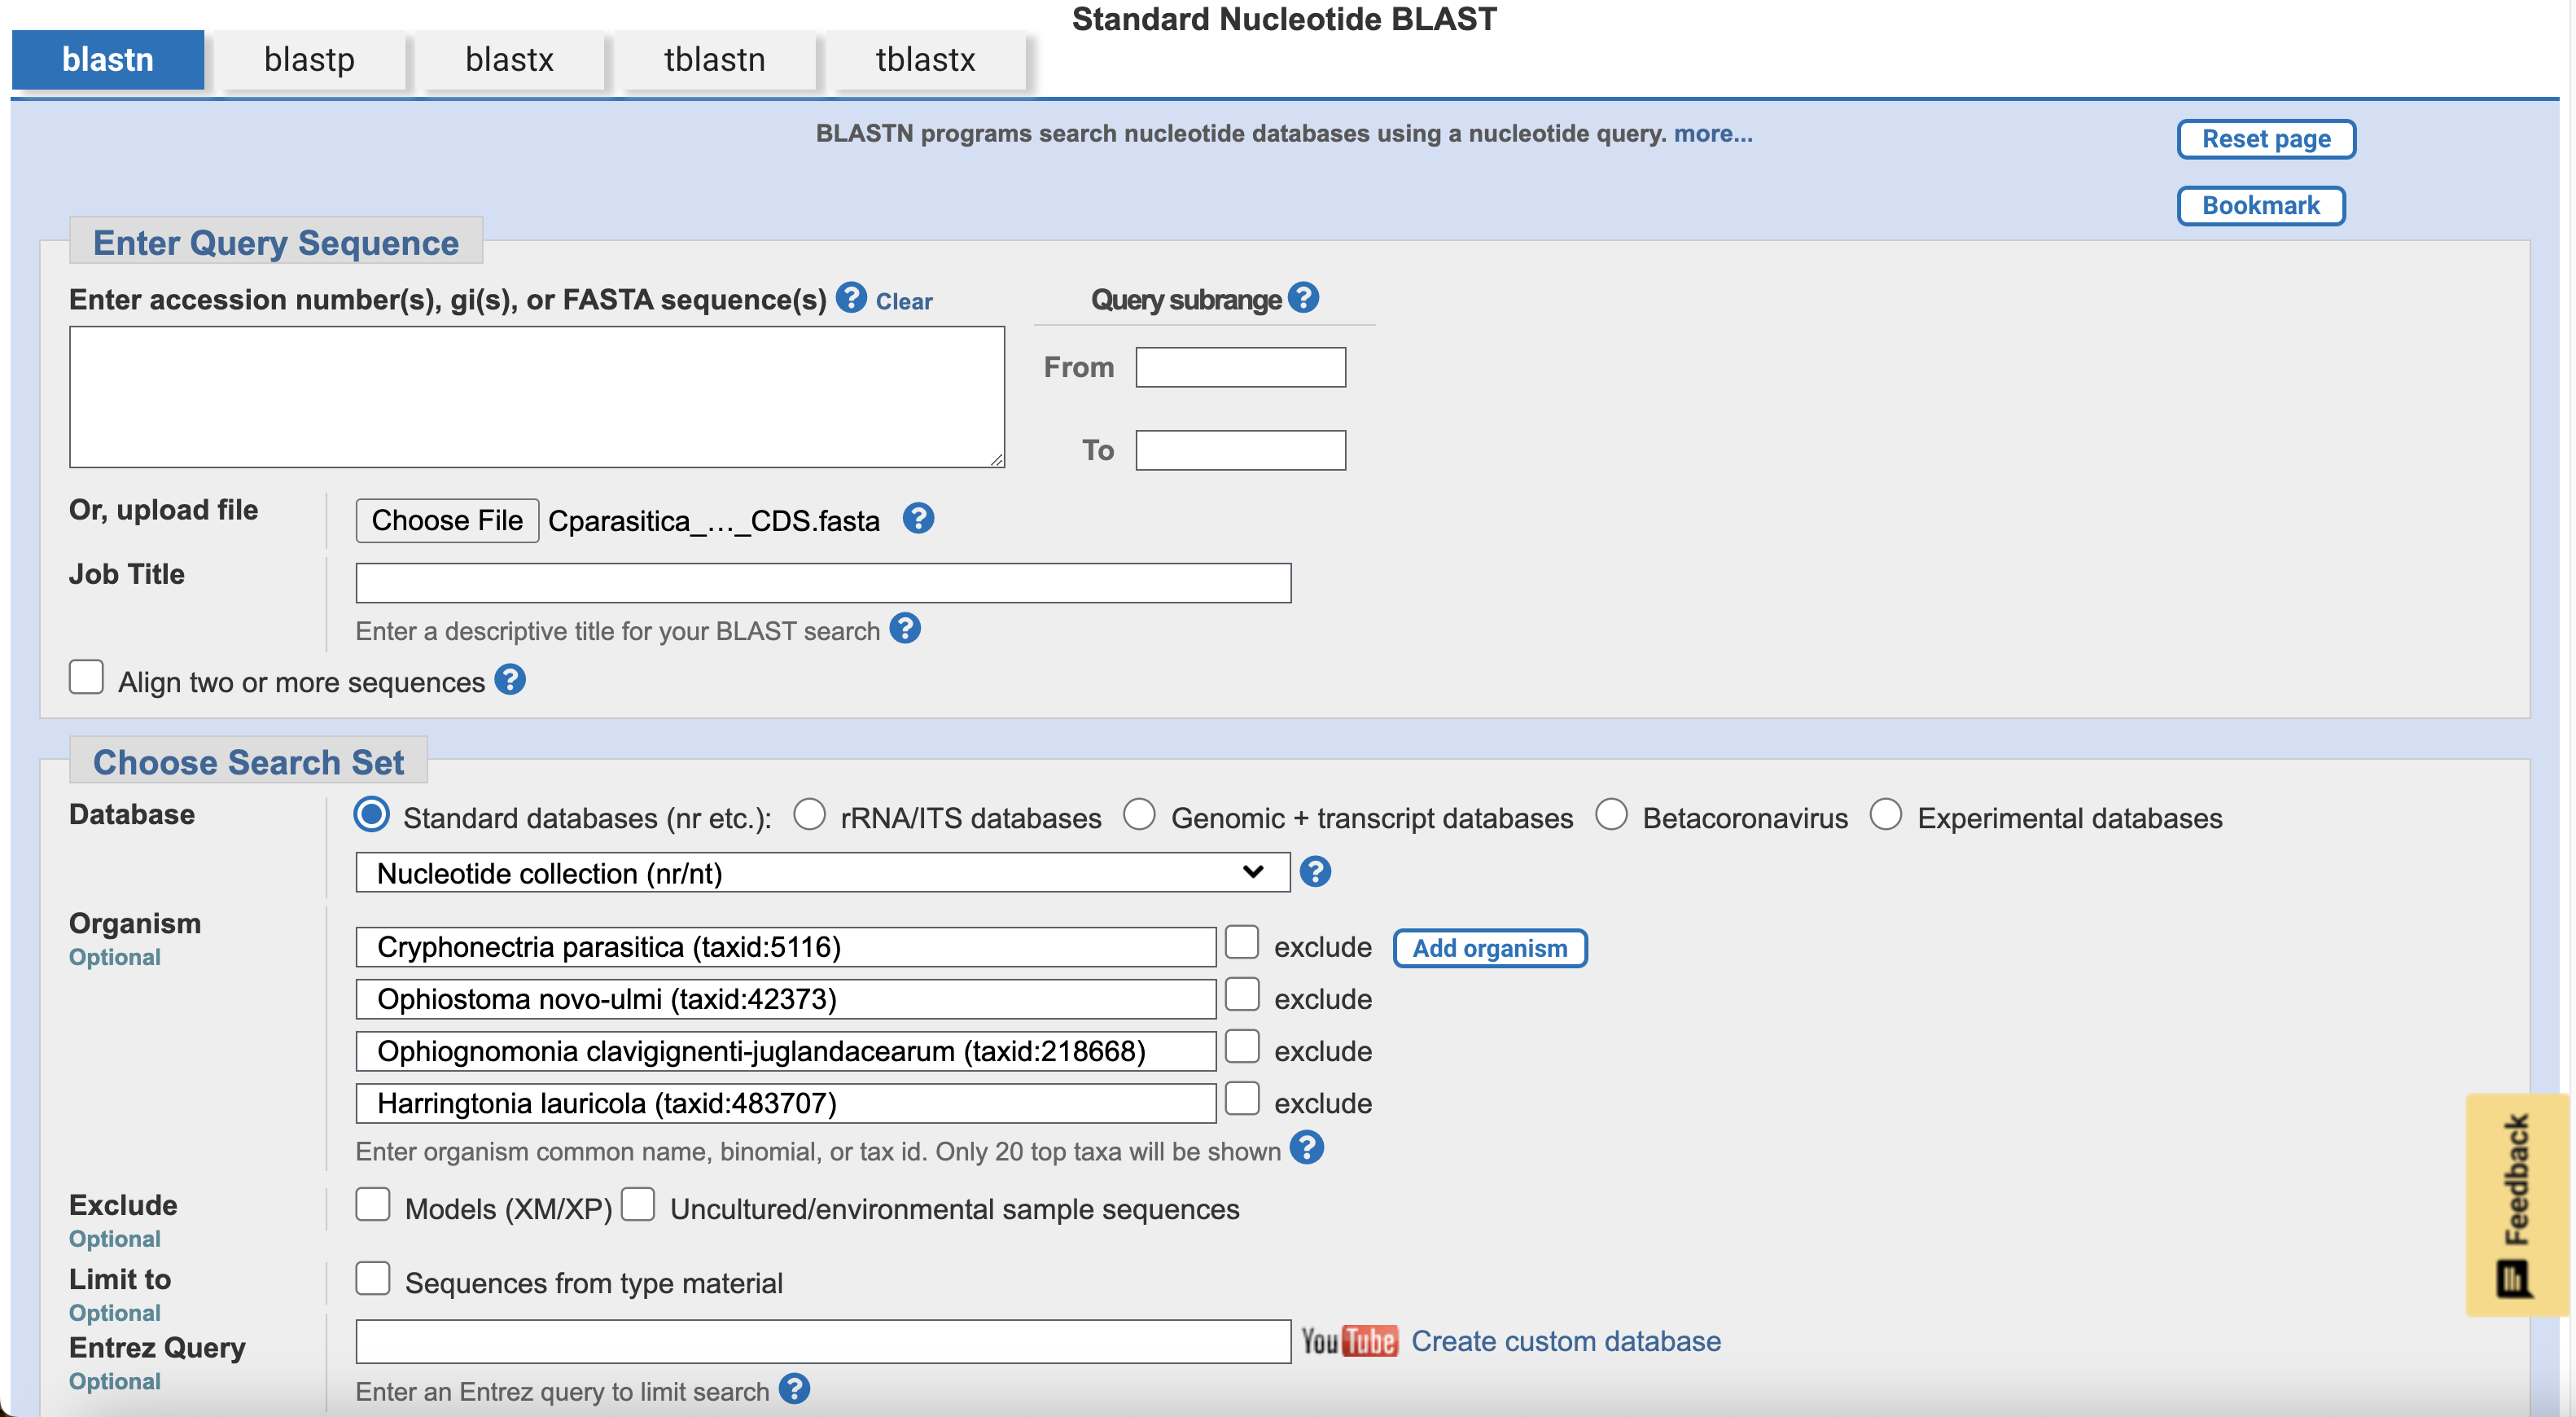
Task: Click help icon next to FASTA sequence label
Action: click(850, 298)
